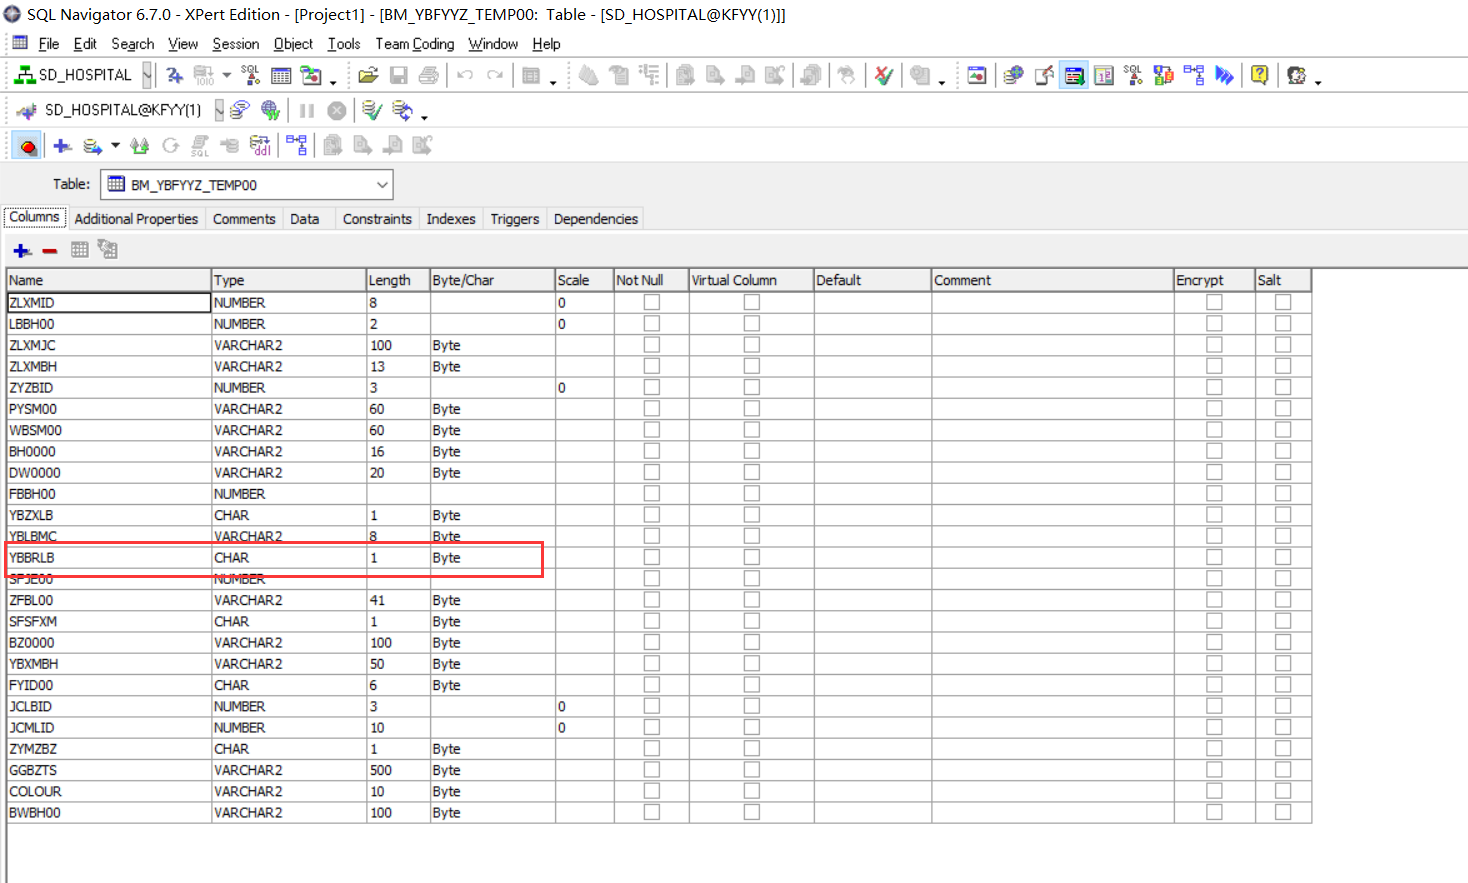Open the Table name dropdown
The image size is (1468, 883).
pos(382,185)
